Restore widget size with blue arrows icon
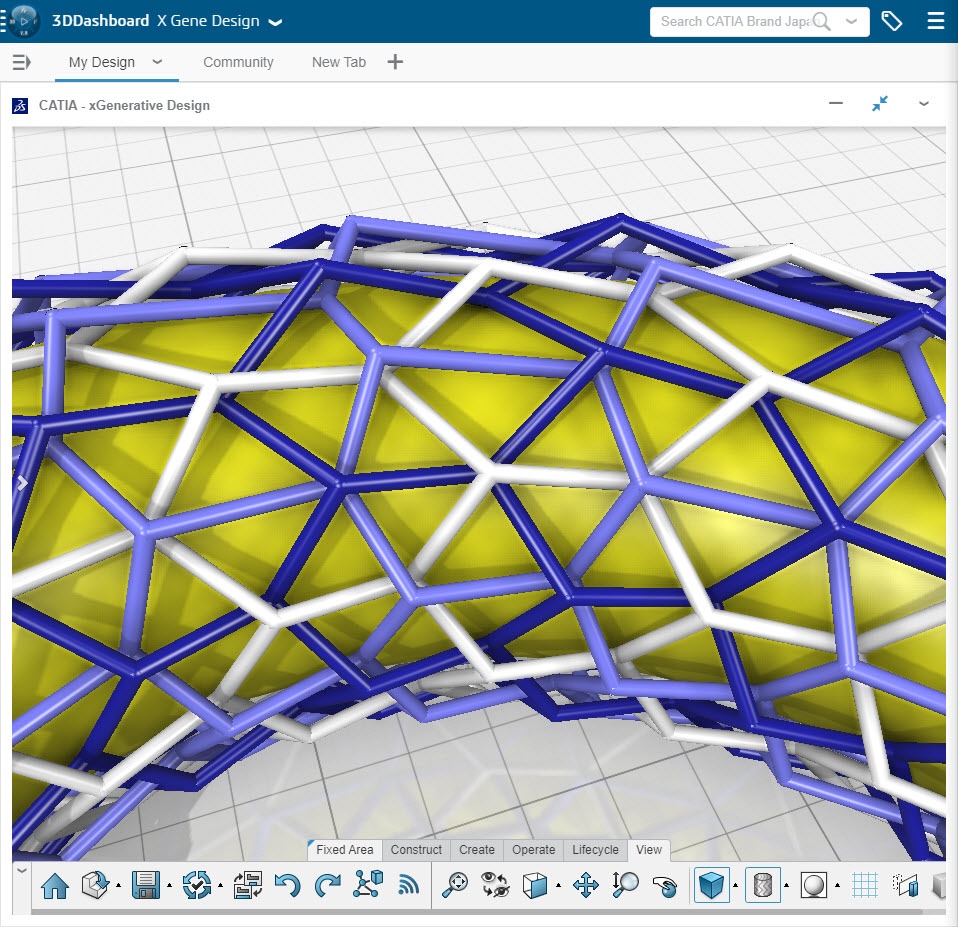Image resolution: width=958 pixels, height=927 pixels. pos(880,103)
